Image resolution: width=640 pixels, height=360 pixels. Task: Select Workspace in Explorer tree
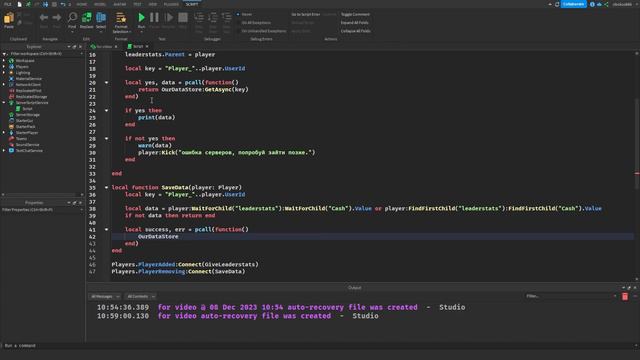pyautogui.click(x=25, y=60)
